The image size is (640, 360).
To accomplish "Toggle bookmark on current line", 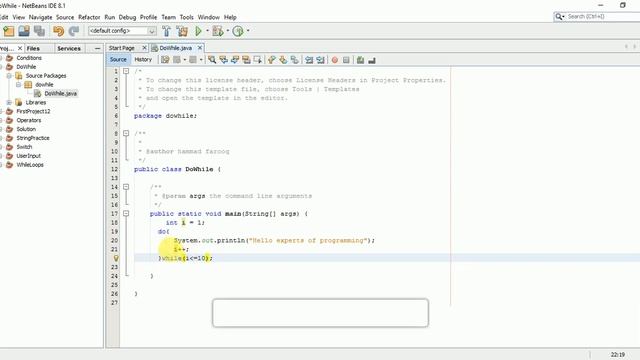I will tap(295, 60).
